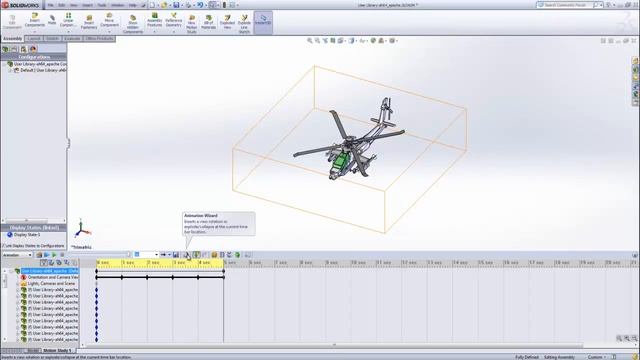Expand Assembly Features dropdown arrow
Viewport: 640px width, 360px height.
(x=155, y=31)
